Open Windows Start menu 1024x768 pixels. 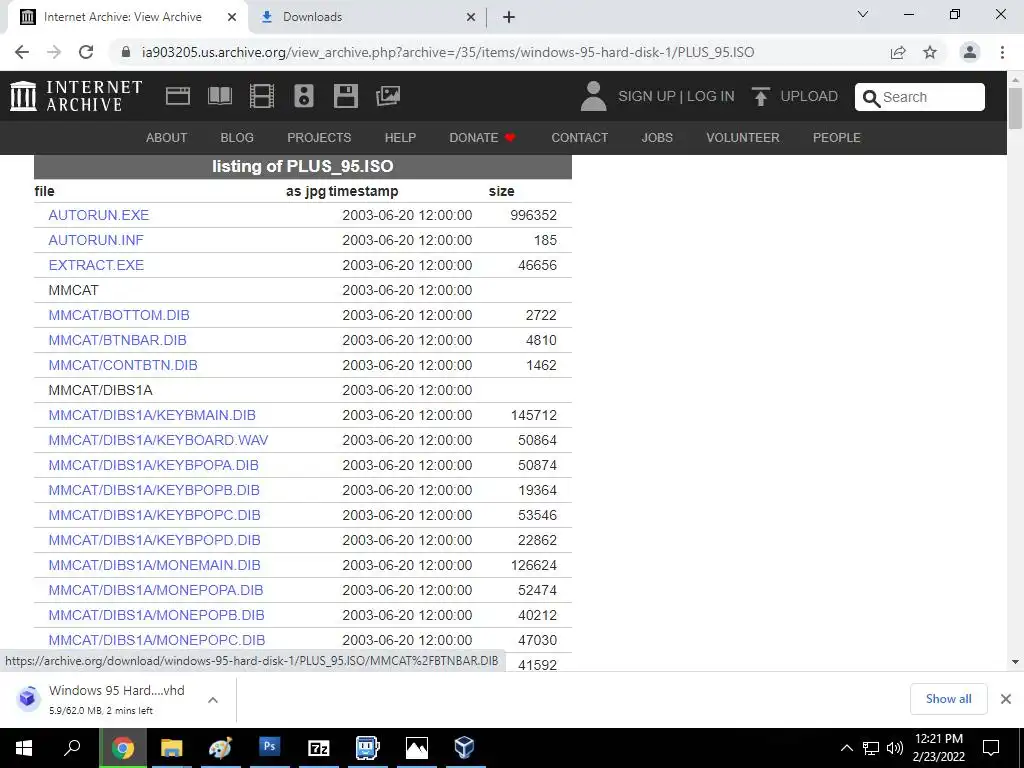[24, 748]
